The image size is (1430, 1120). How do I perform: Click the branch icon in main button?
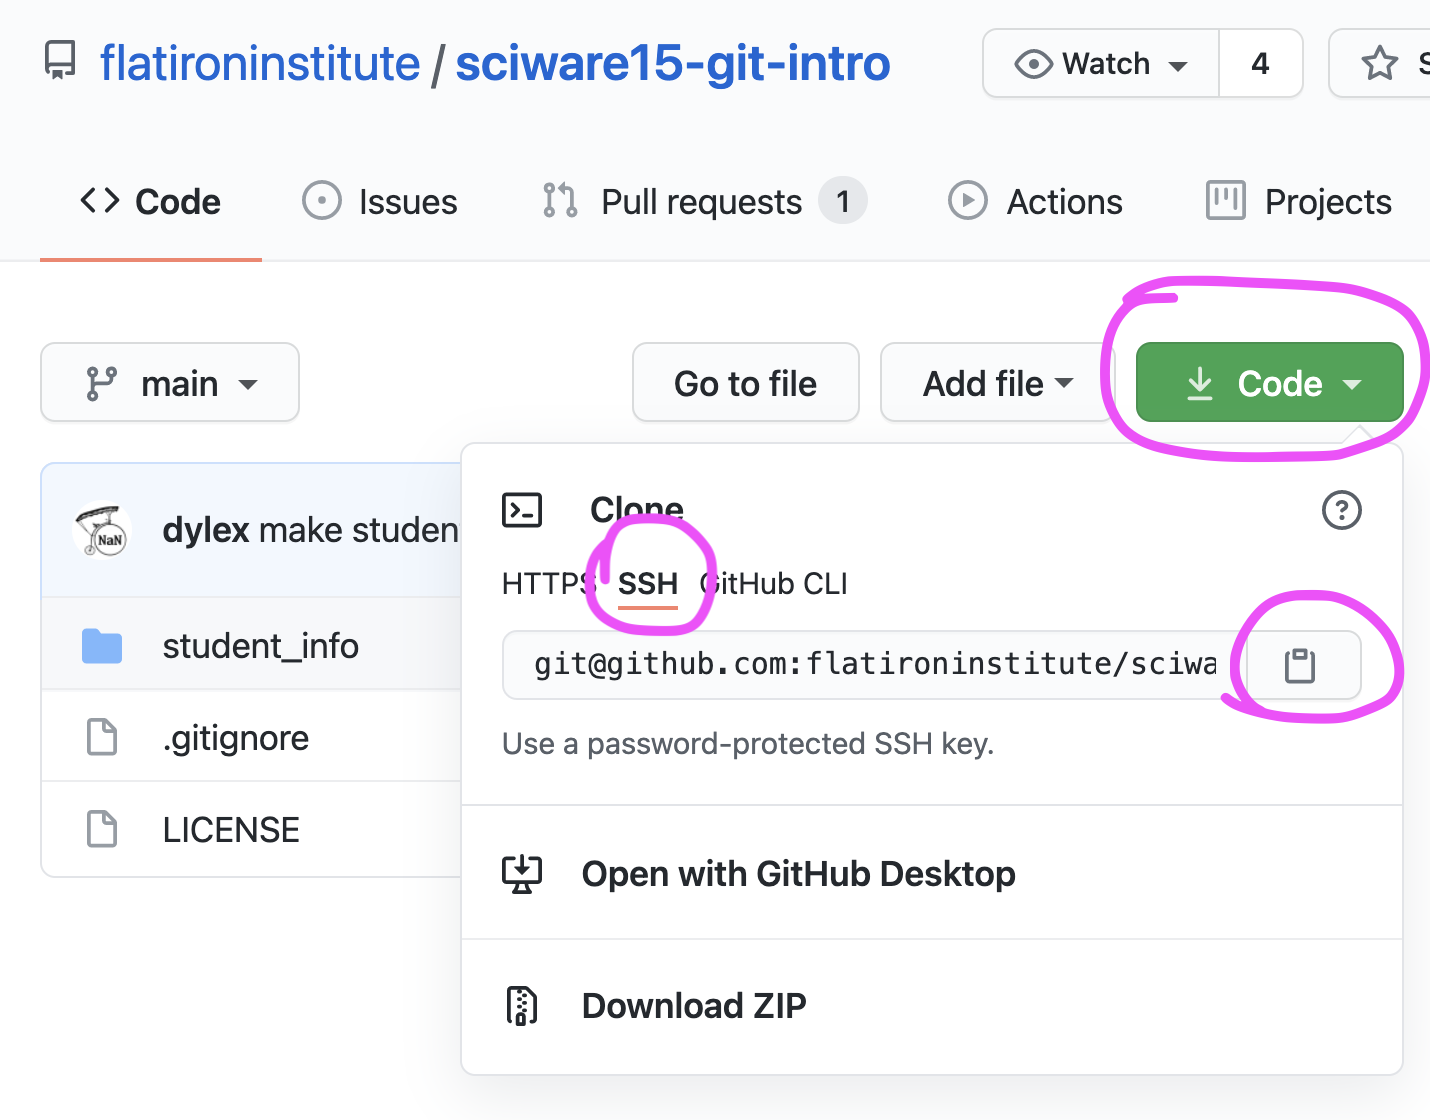pos(101,384)
